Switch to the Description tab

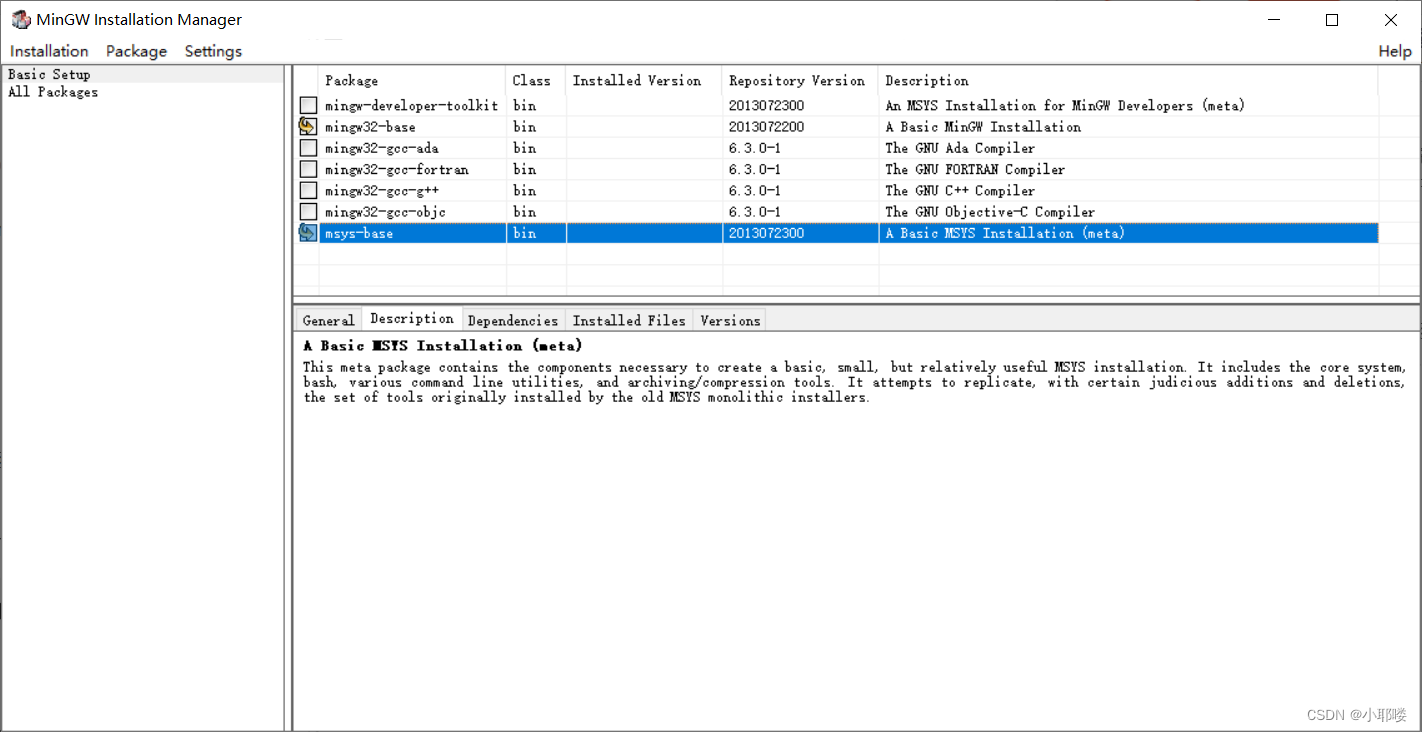pyautogui.click(x=411, y=318)
